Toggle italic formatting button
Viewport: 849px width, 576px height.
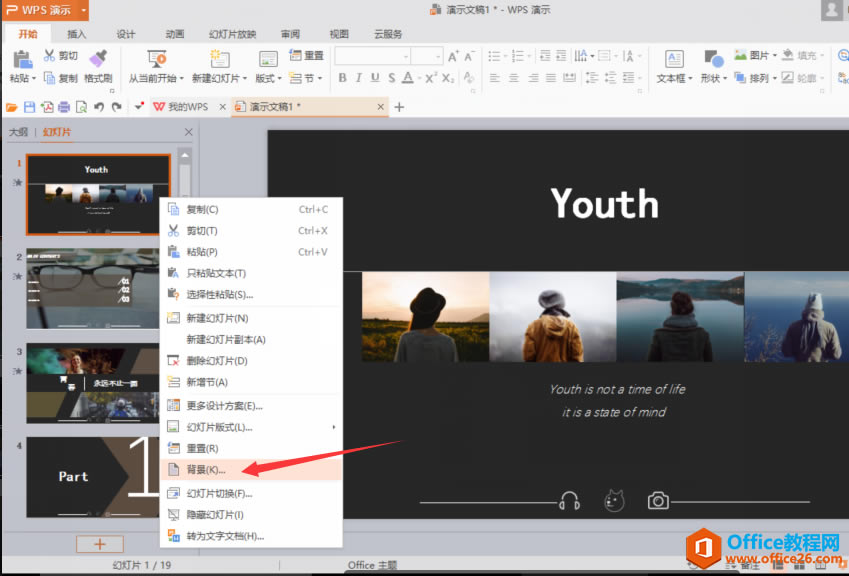pos(358,78)
